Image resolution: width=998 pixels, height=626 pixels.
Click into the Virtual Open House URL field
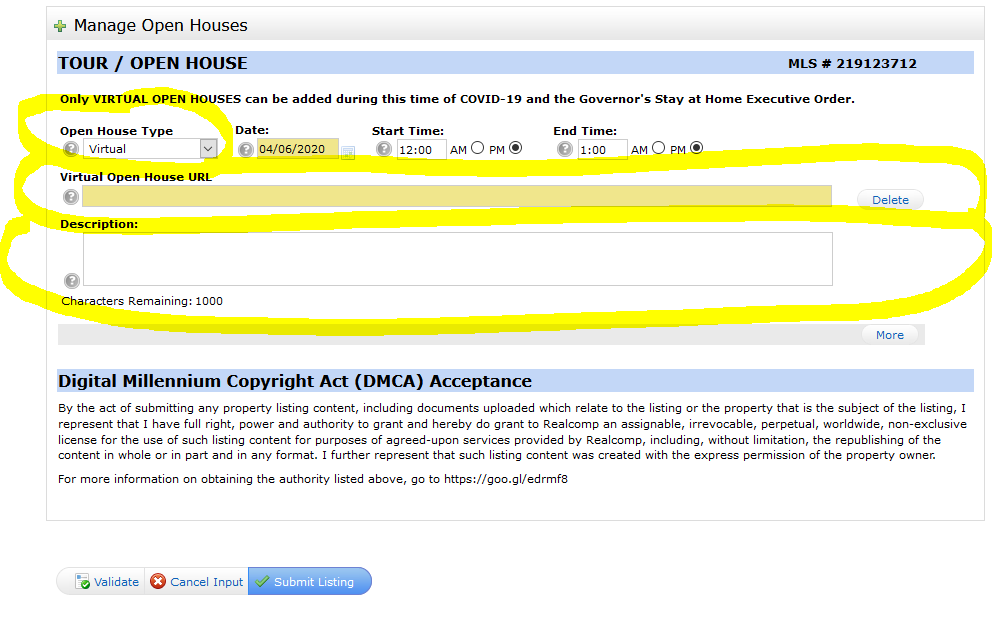coord(456,196)
